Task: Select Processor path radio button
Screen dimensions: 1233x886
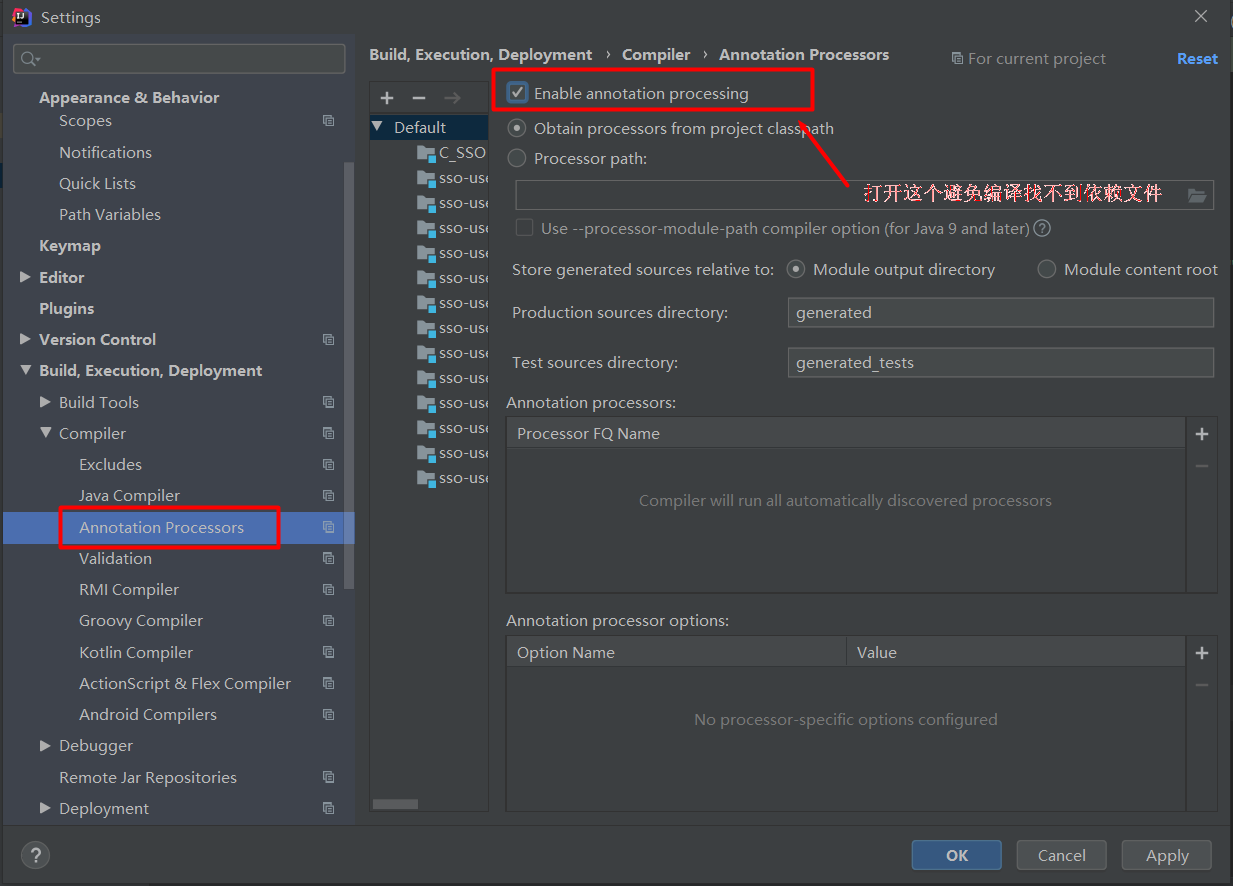Action: (x=517, y=158)
